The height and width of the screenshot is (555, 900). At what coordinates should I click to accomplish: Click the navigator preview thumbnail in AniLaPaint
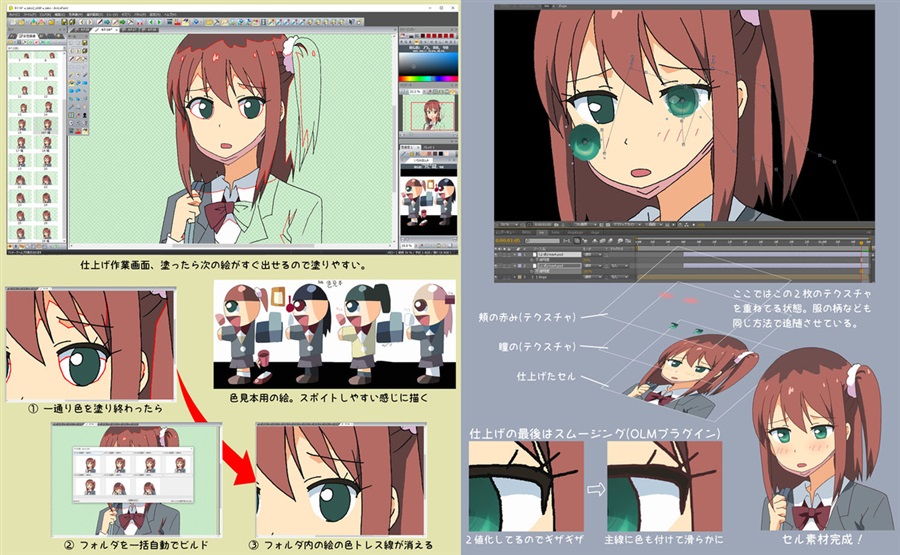click(428, 112)
